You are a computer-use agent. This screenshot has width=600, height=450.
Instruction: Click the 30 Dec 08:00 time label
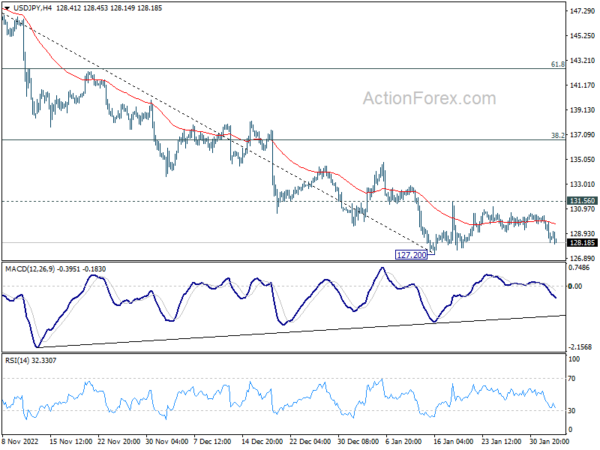coord(359,441)
